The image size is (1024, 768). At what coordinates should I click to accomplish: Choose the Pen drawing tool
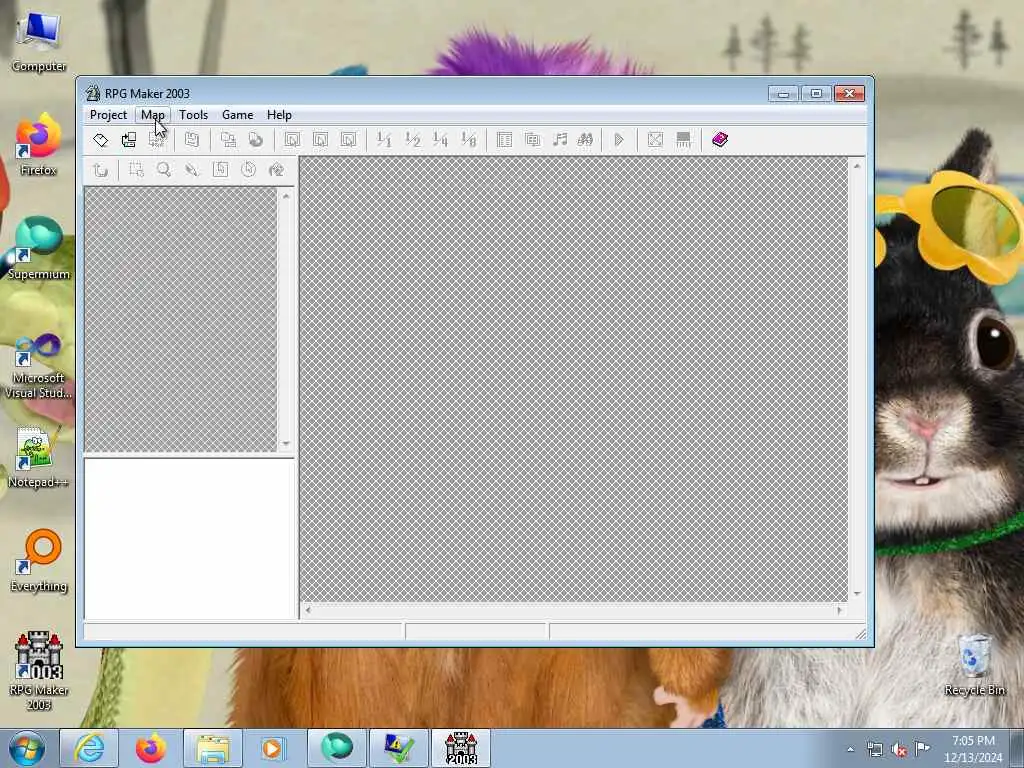(x=192, y=170)
